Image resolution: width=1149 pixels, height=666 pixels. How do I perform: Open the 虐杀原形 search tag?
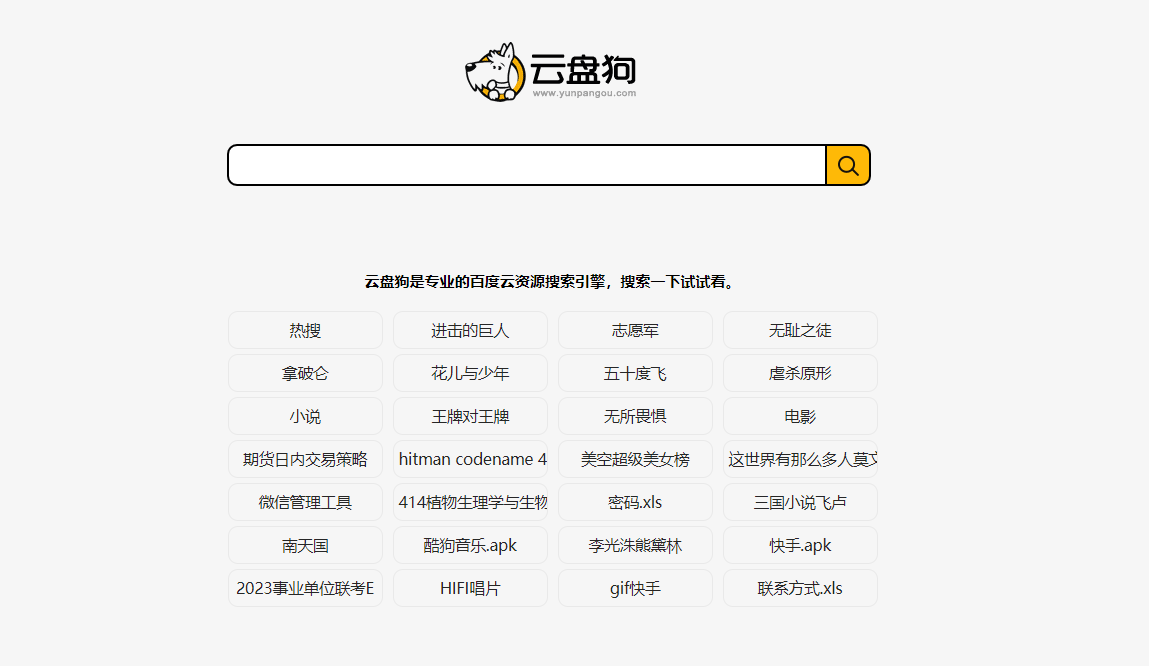coord(800,373)
